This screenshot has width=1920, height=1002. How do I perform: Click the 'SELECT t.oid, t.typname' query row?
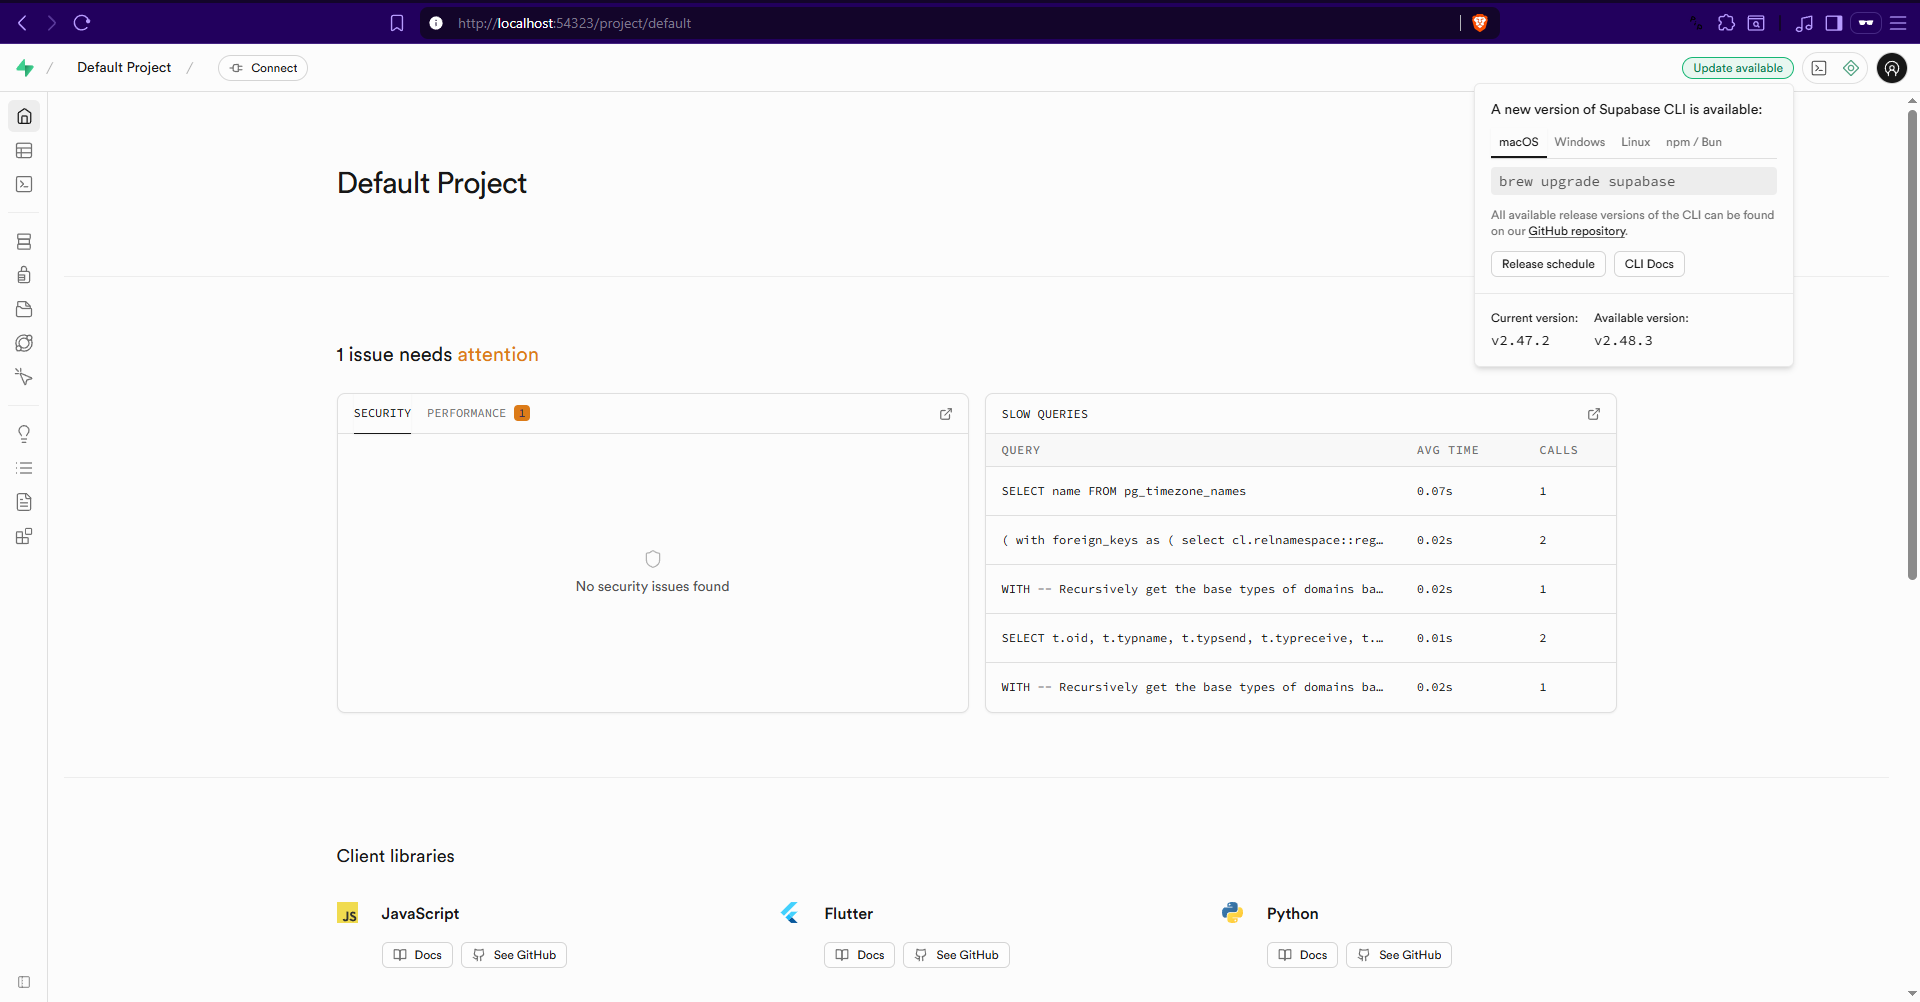coord(1300,638)
